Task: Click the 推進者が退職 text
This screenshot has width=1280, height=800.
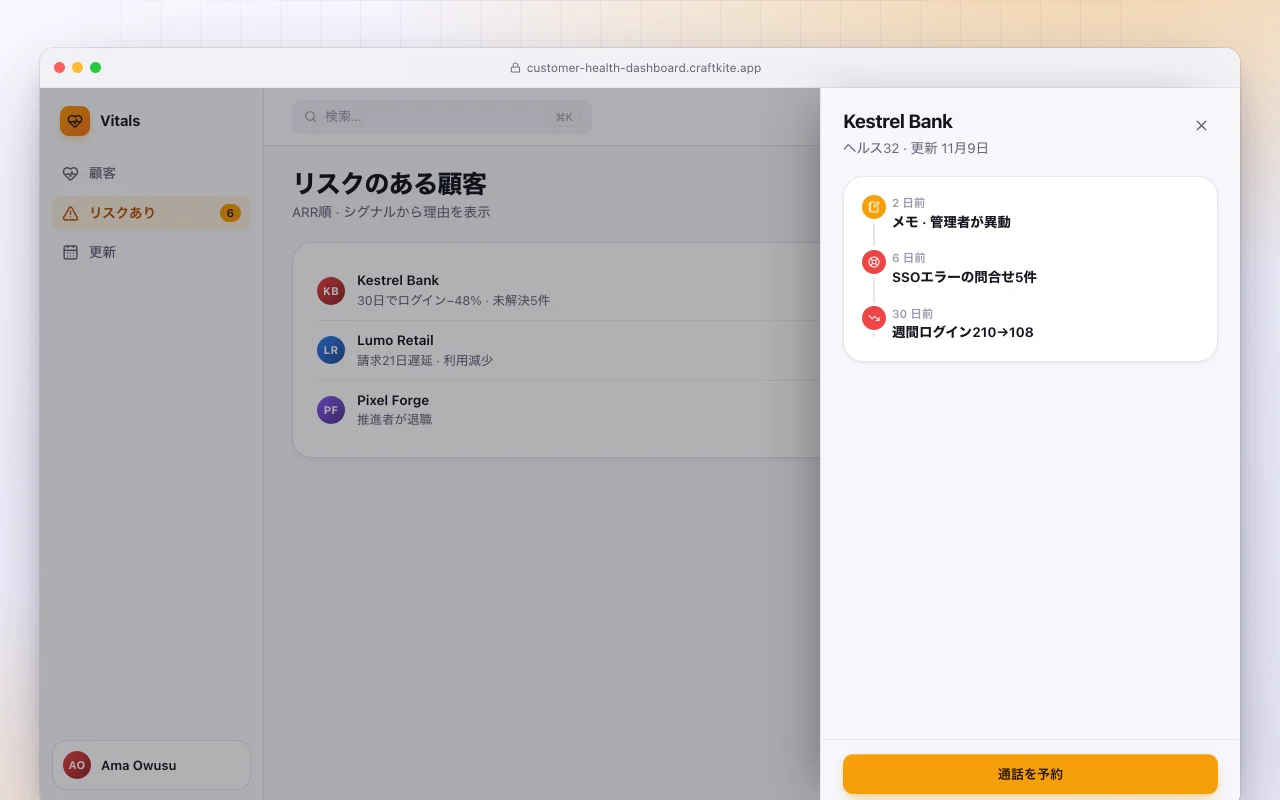Action: pyautogui.click(x=394, y=420)
